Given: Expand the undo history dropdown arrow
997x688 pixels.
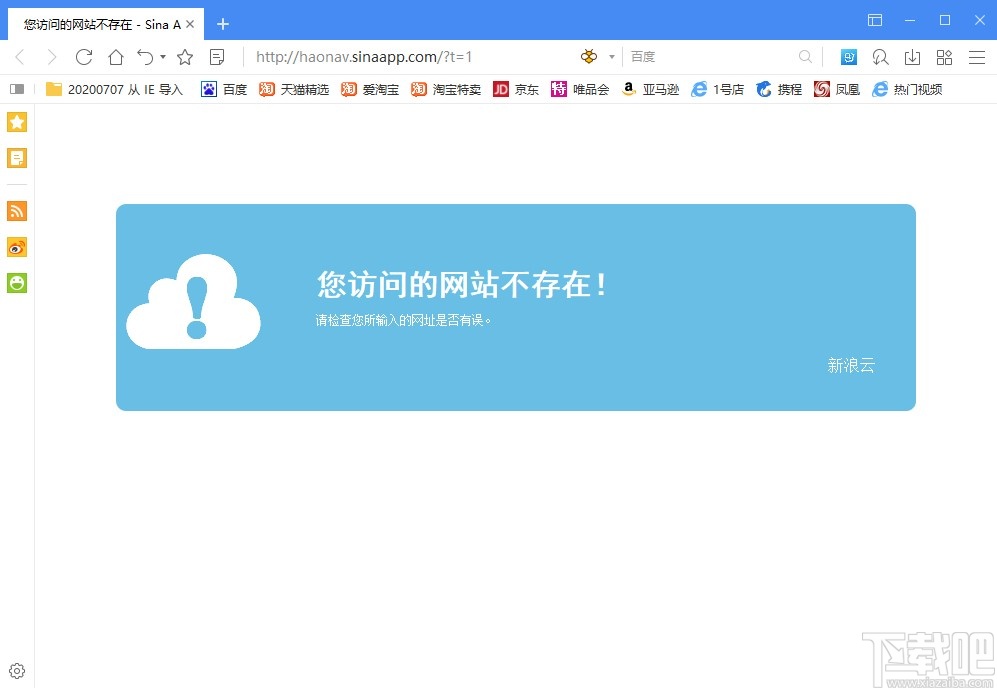Looking at the screenshot, I should pyautogui.click(x=161, y=57).
